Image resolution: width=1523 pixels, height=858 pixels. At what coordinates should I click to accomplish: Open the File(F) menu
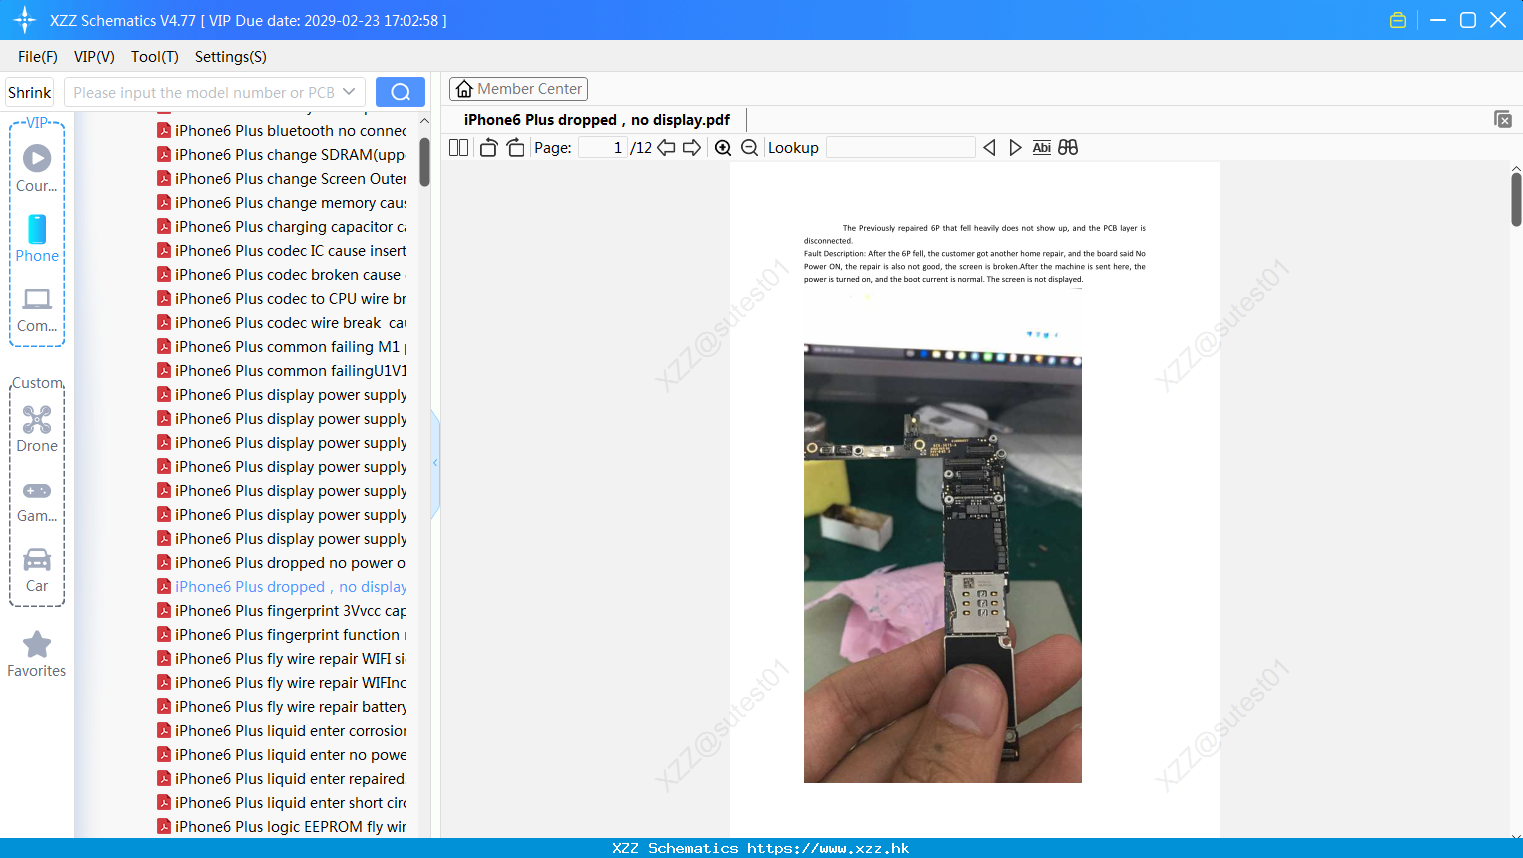coord(38,57)
